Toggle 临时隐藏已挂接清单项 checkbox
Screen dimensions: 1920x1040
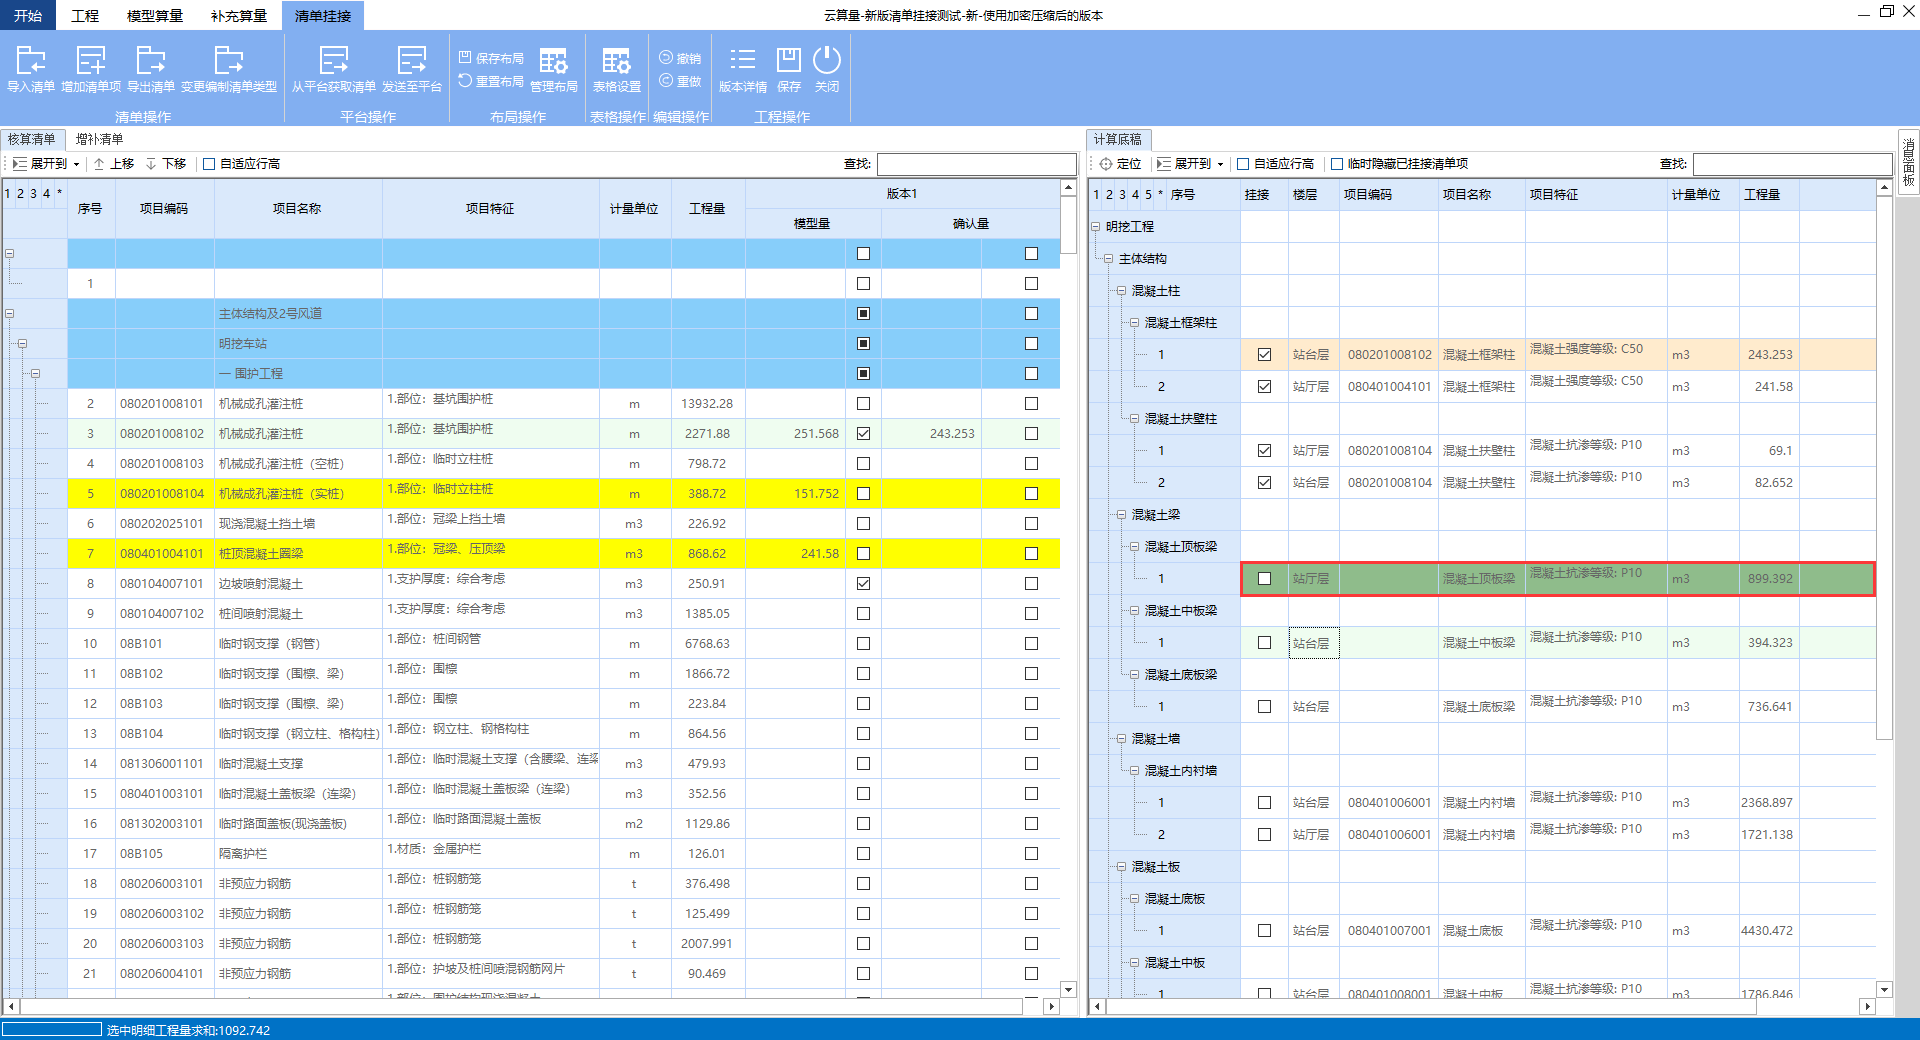(x=1337, y=164)
